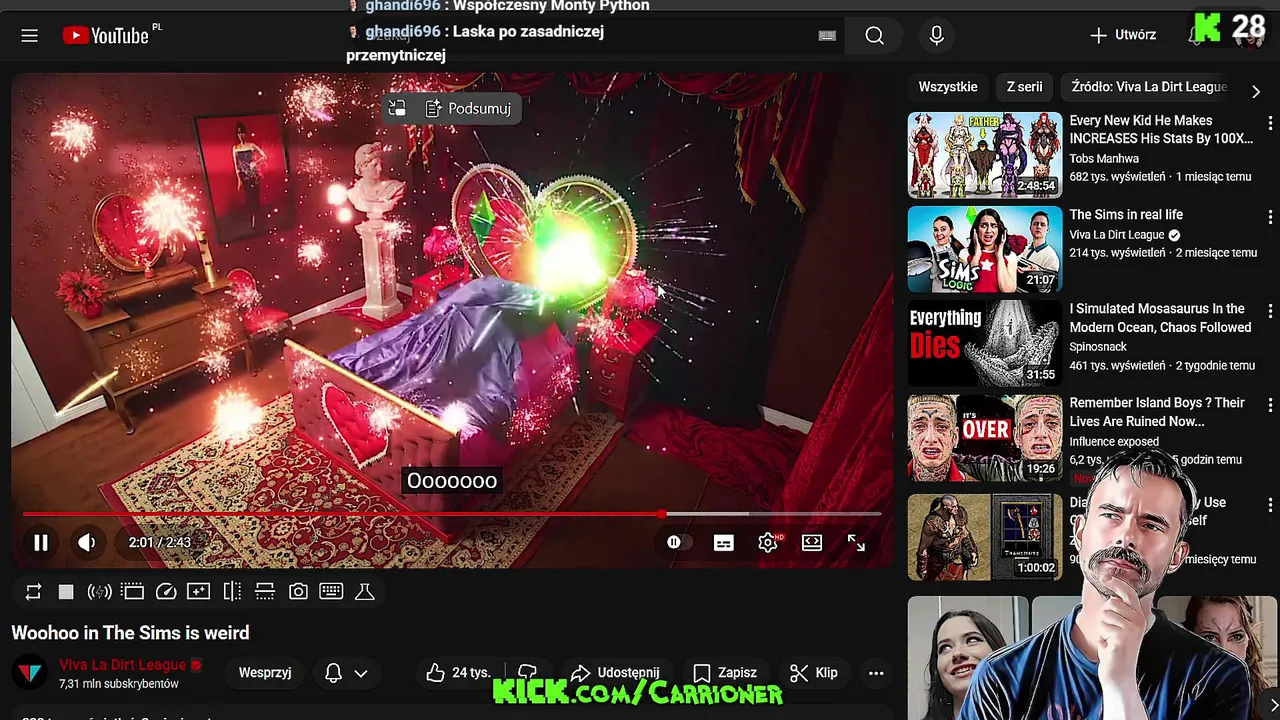Expand the notification bell dropdown
This screenshot has width=1280, height=720.
tap(346, 673)
